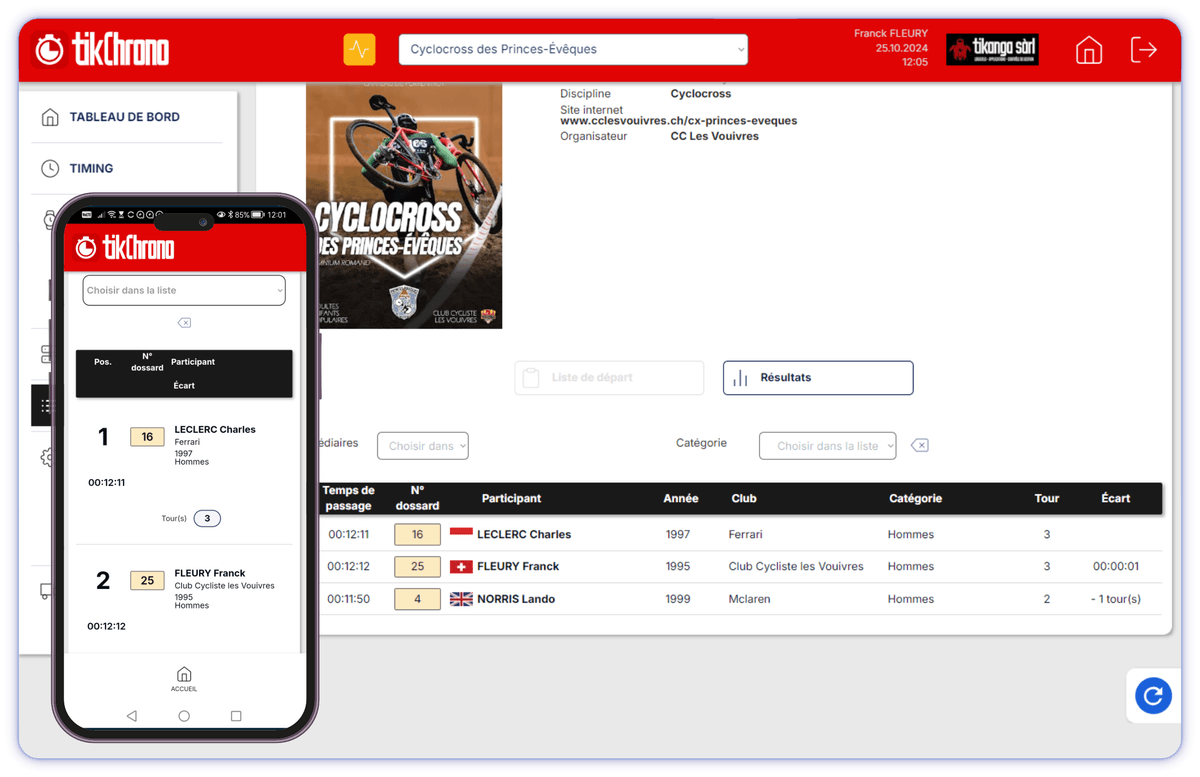This screenshot has height=777, width=1200.
Task: Click time 00:11:50 in table
Action: click(x=349, y=600)
